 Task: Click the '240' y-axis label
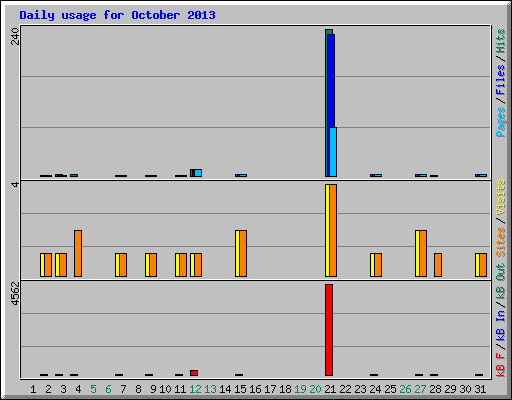coord(15,37)
